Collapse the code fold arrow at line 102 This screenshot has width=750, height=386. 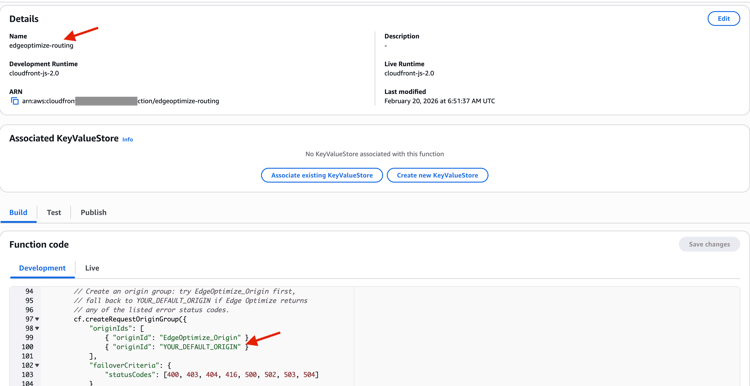click(37, 365)
